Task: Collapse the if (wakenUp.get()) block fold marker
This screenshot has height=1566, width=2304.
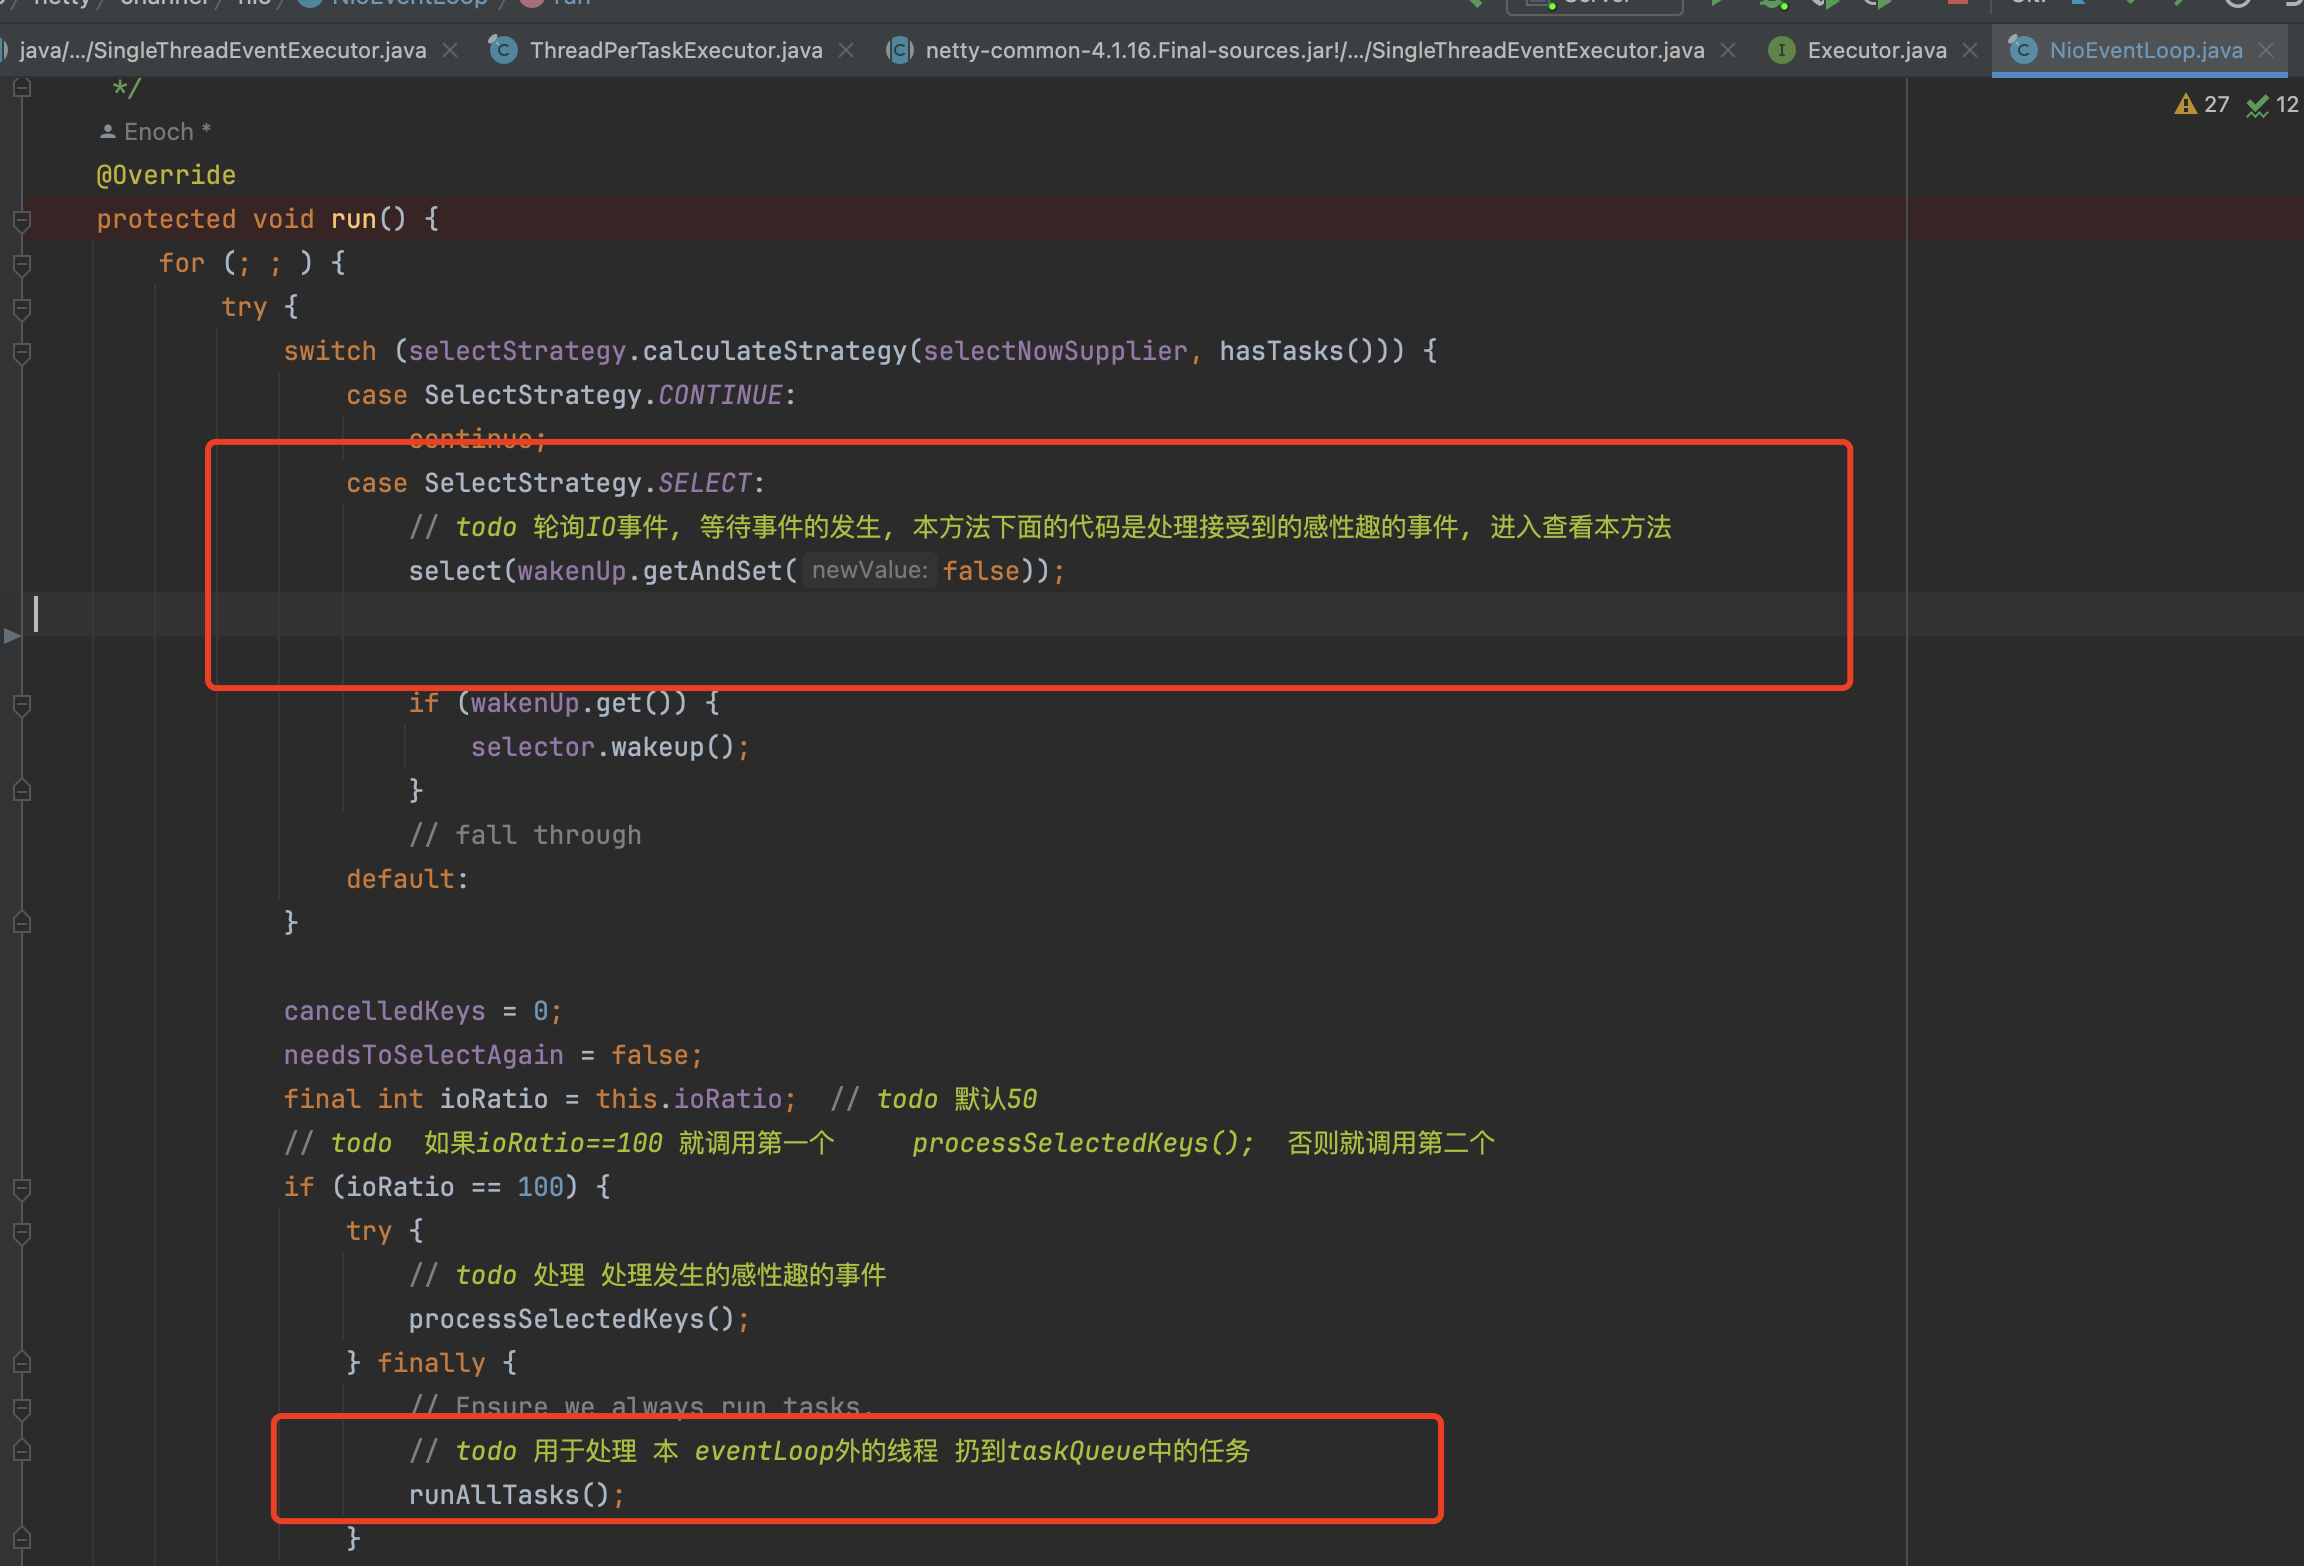Action: [22, 704]
